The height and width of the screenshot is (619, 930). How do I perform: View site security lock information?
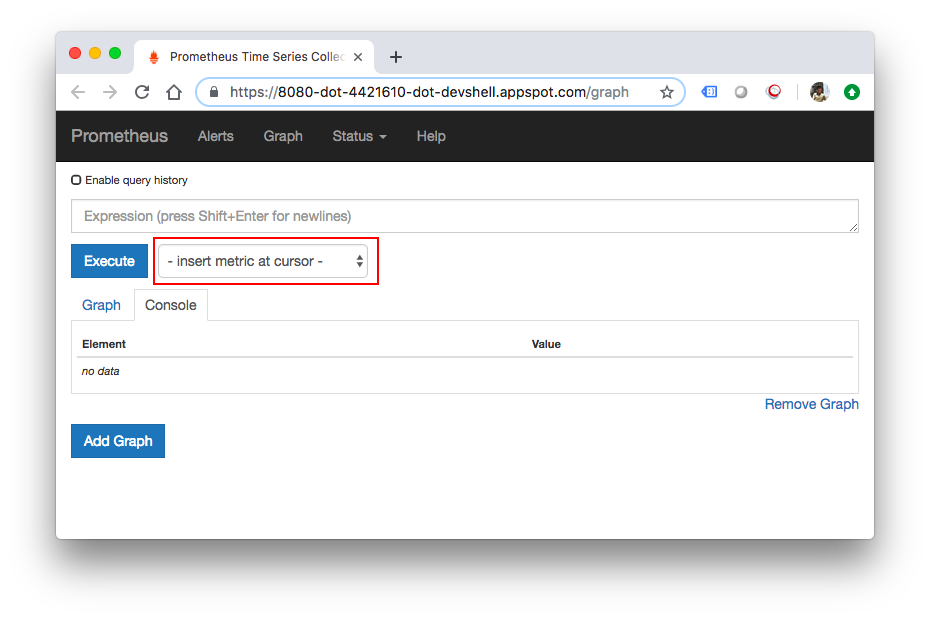(214, 92)
